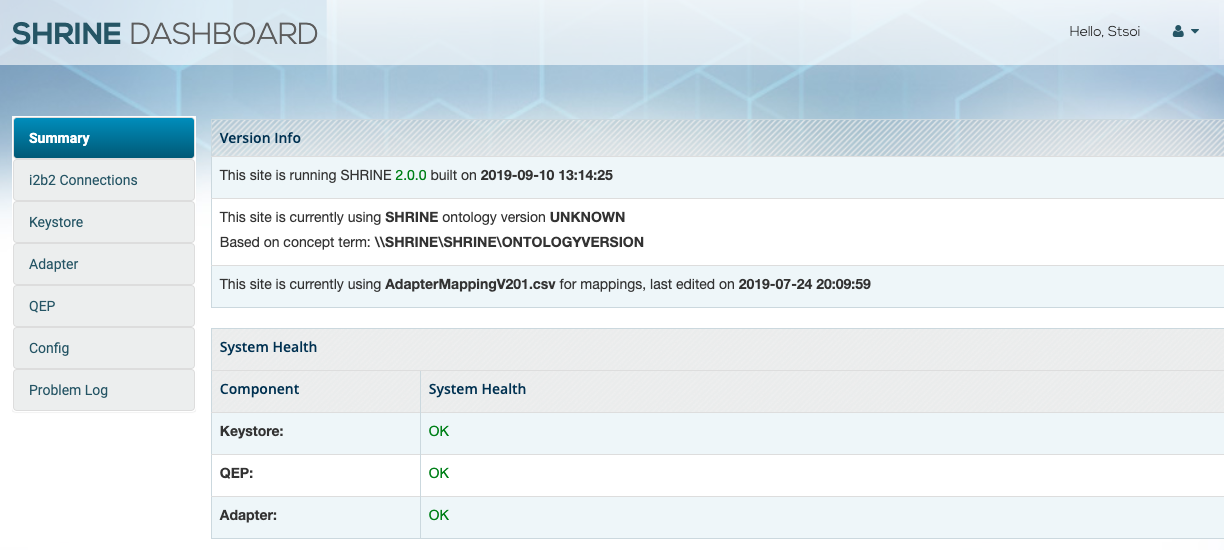
Task: Click ontology version UNKNOWN text
Action: (x=588, y=217)
